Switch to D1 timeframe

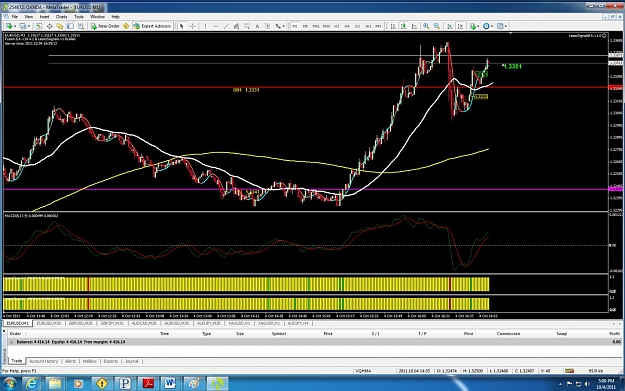tap(358, 26)
